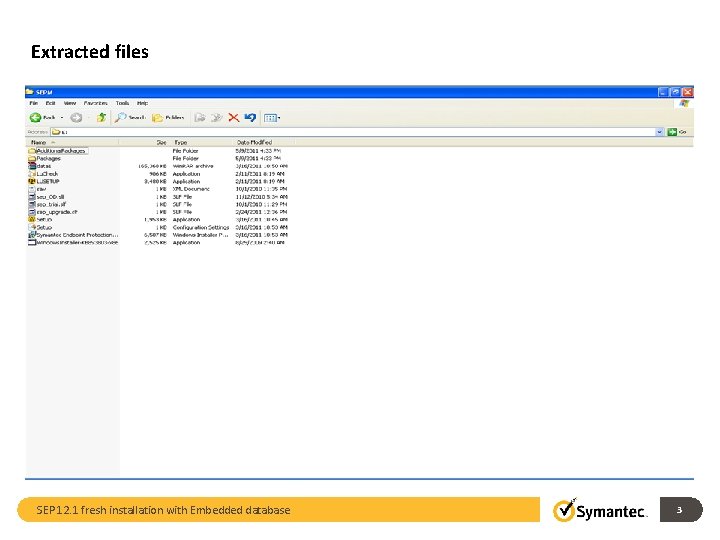Open the File menu
Image resolution: width=720 pixels, height=540 pixels.
34,103
